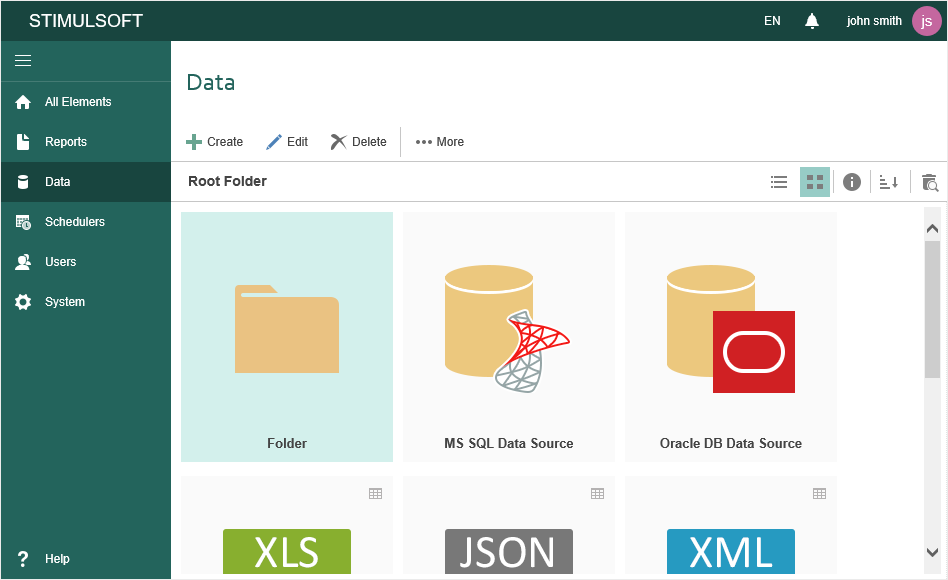Delete the selected item
Screen dimensions: 948x580
359,142
